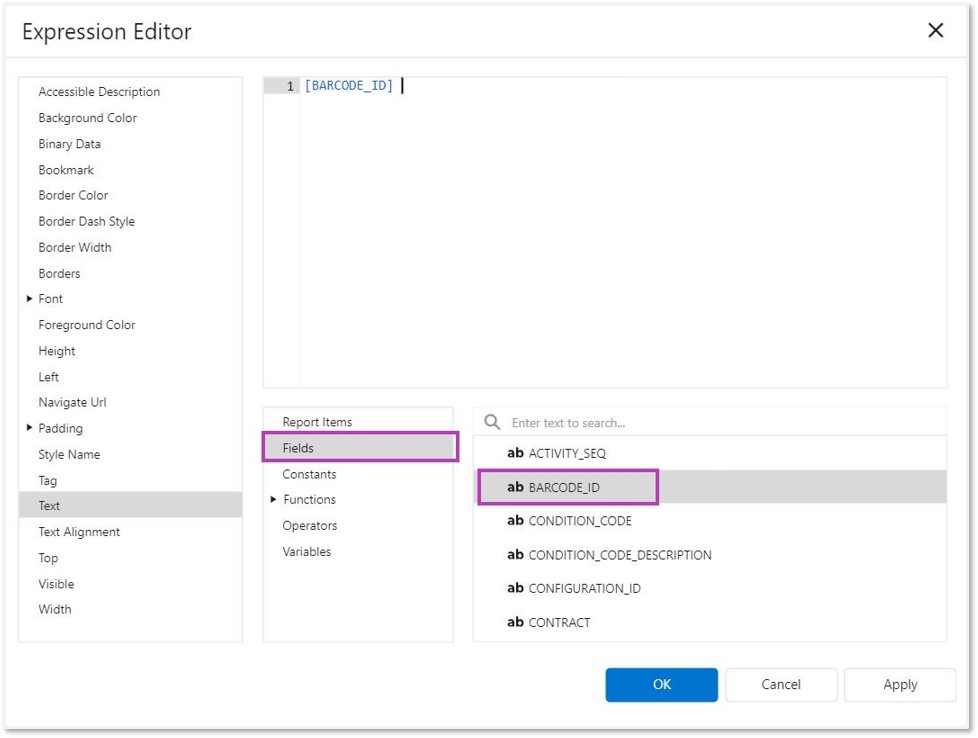The height and width of the screenshot is (738, 978).
Task: Select the Background Color property
Action: point(87,118)
